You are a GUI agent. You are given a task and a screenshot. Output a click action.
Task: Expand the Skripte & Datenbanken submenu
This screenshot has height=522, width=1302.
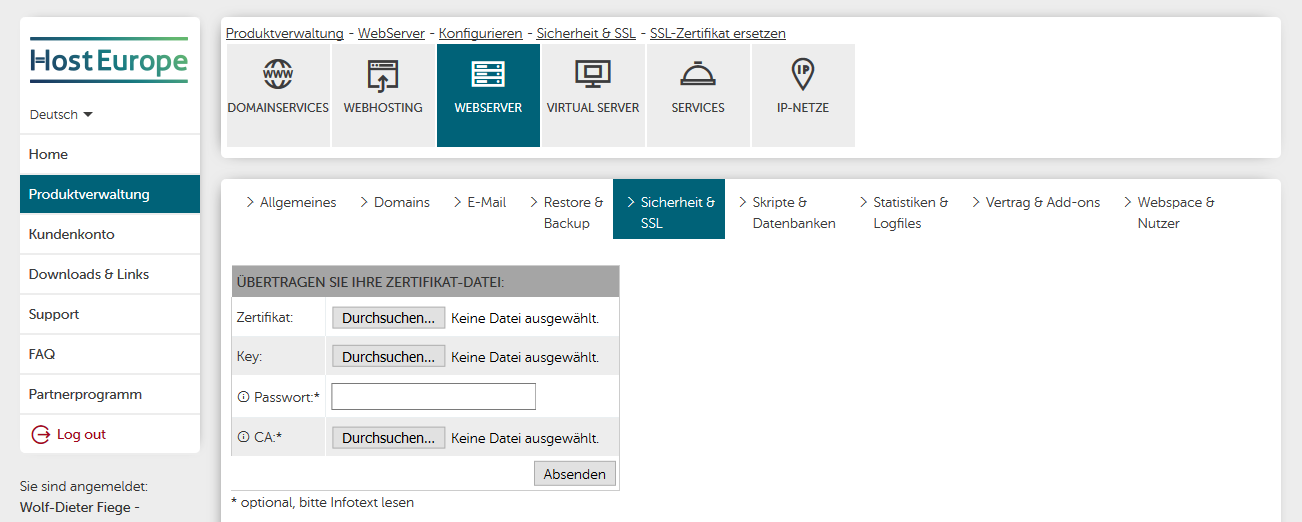coord(787,212)
